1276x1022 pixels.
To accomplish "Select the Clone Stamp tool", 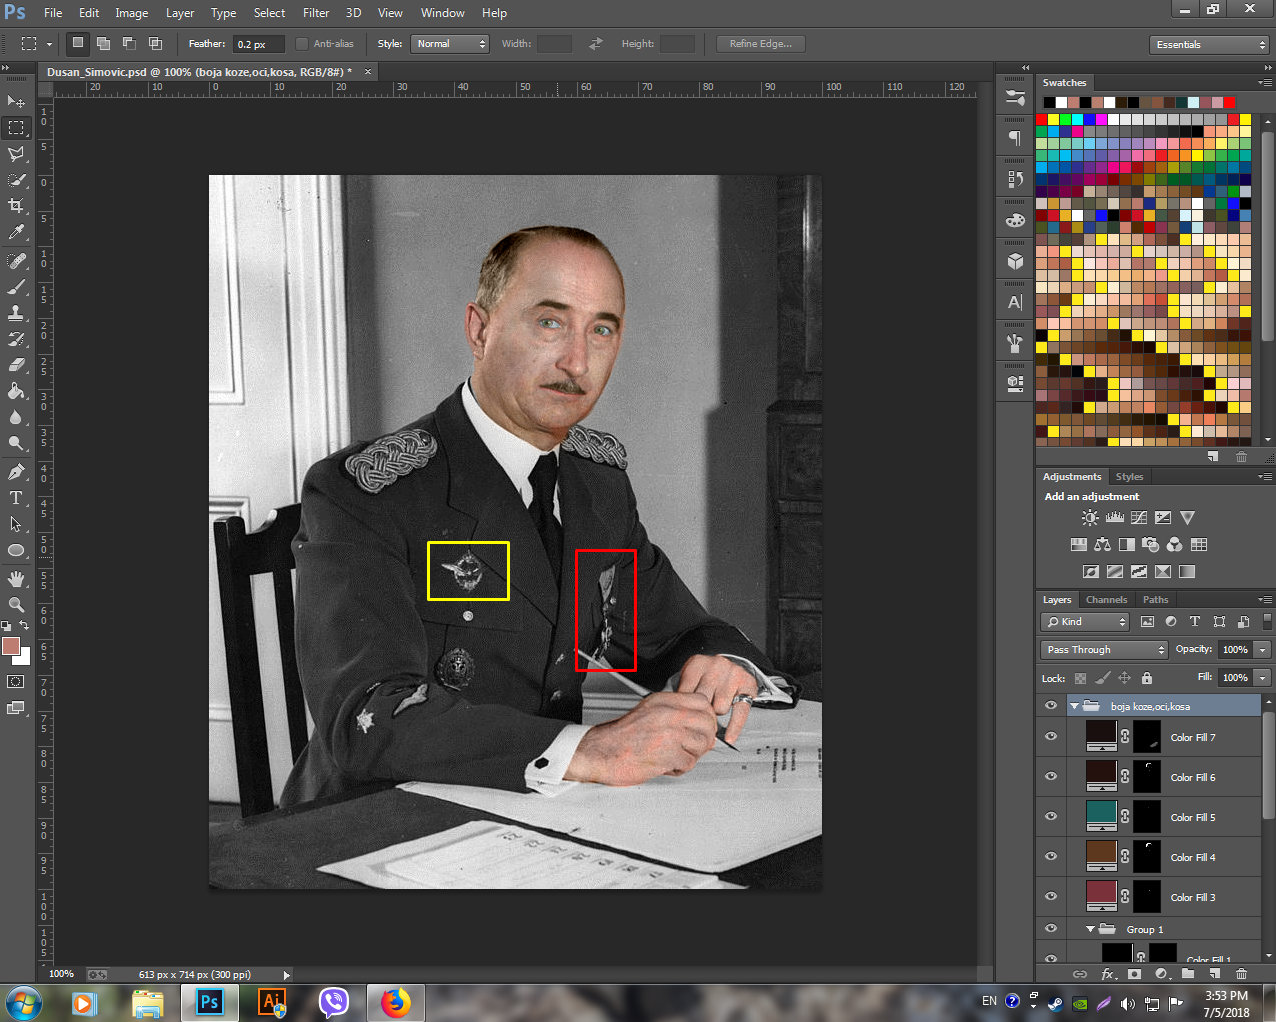I will click(x=16, y=313).
